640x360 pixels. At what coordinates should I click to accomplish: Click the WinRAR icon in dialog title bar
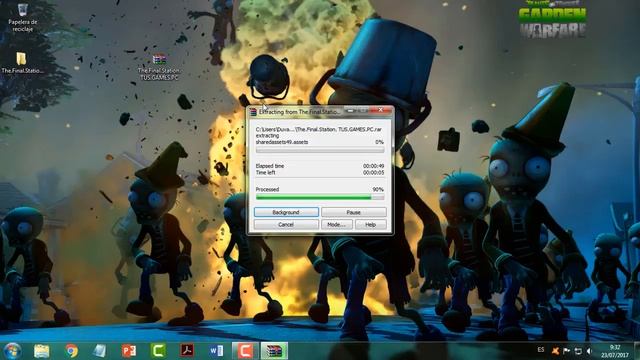253,111
